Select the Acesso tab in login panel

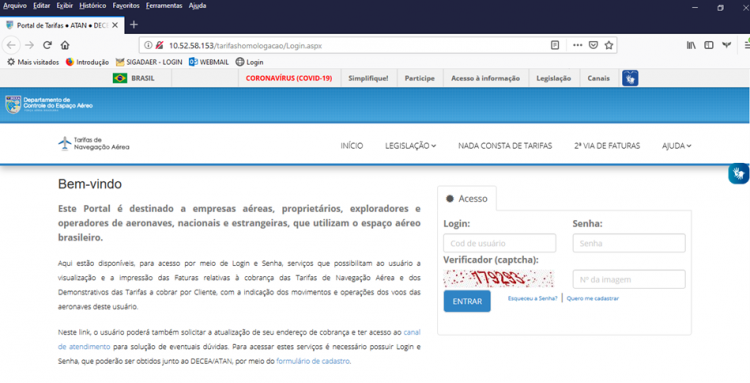coord(467,198)
